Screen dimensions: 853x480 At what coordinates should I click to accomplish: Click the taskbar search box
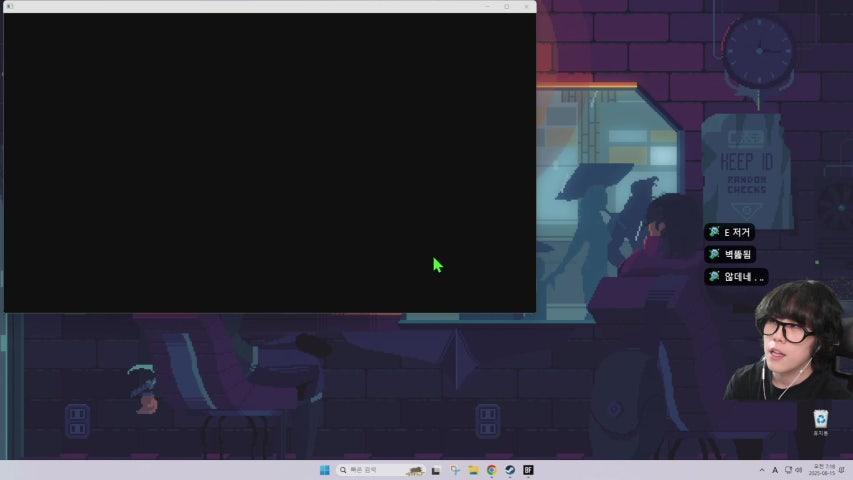pyautogui.click(x=380, y=470)
